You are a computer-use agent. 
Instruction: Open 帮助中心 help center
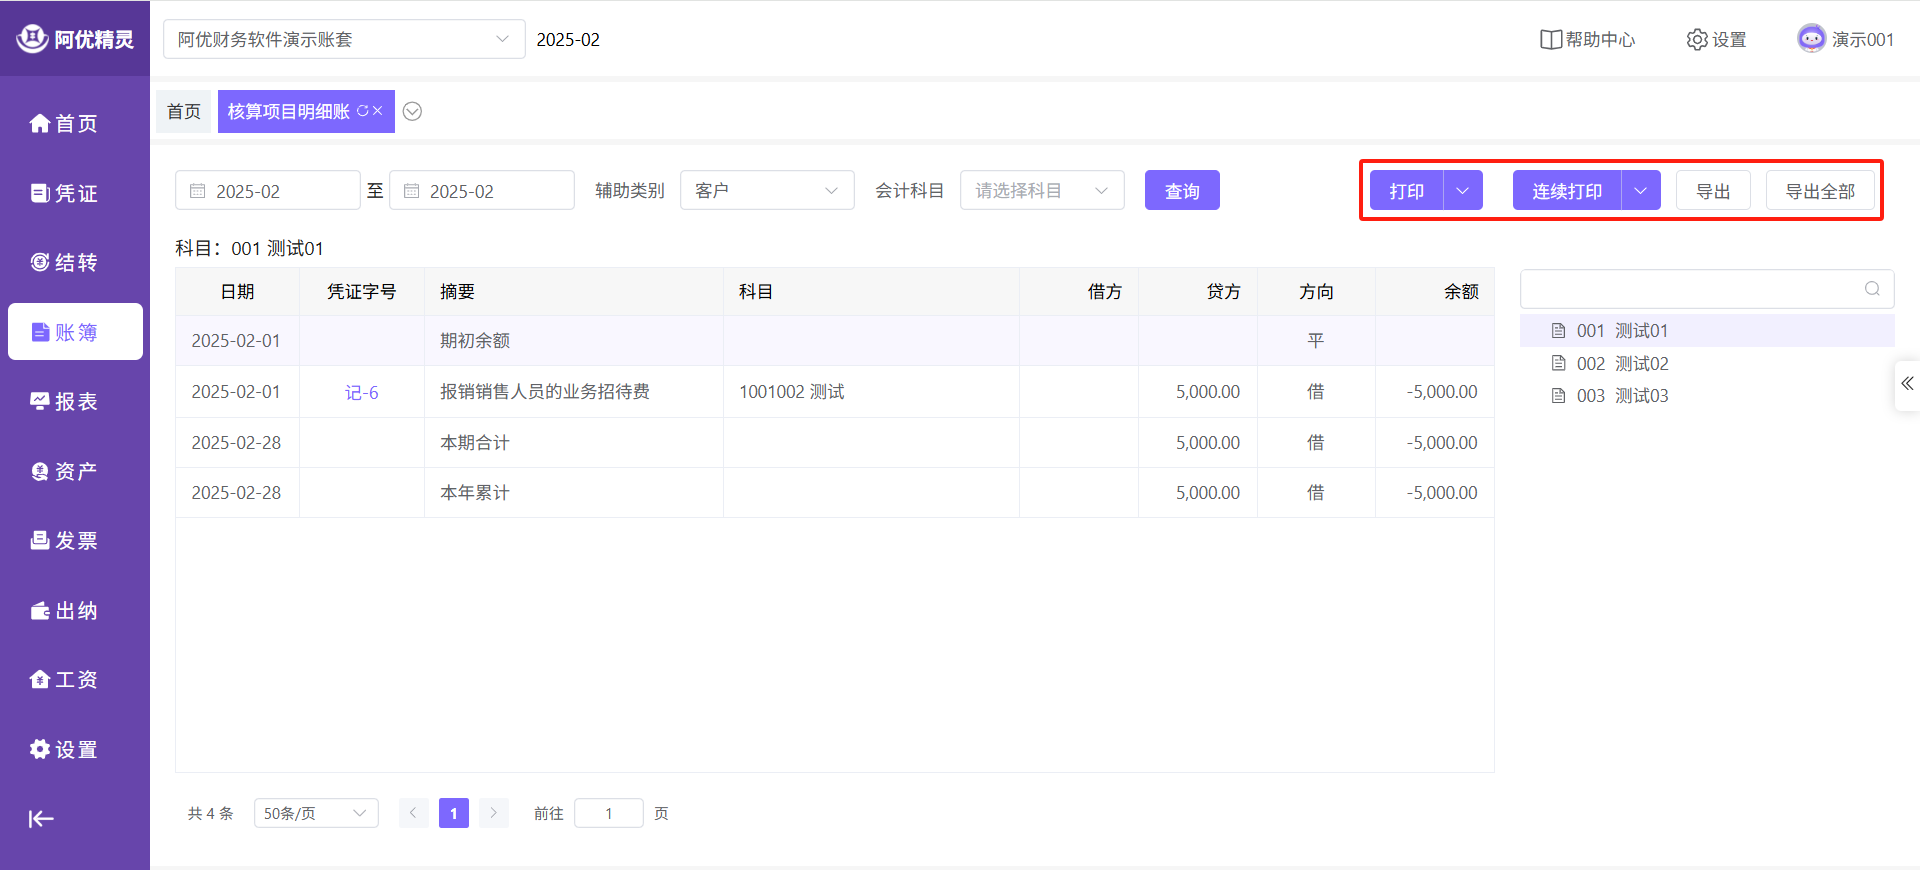click(1587, 40)
